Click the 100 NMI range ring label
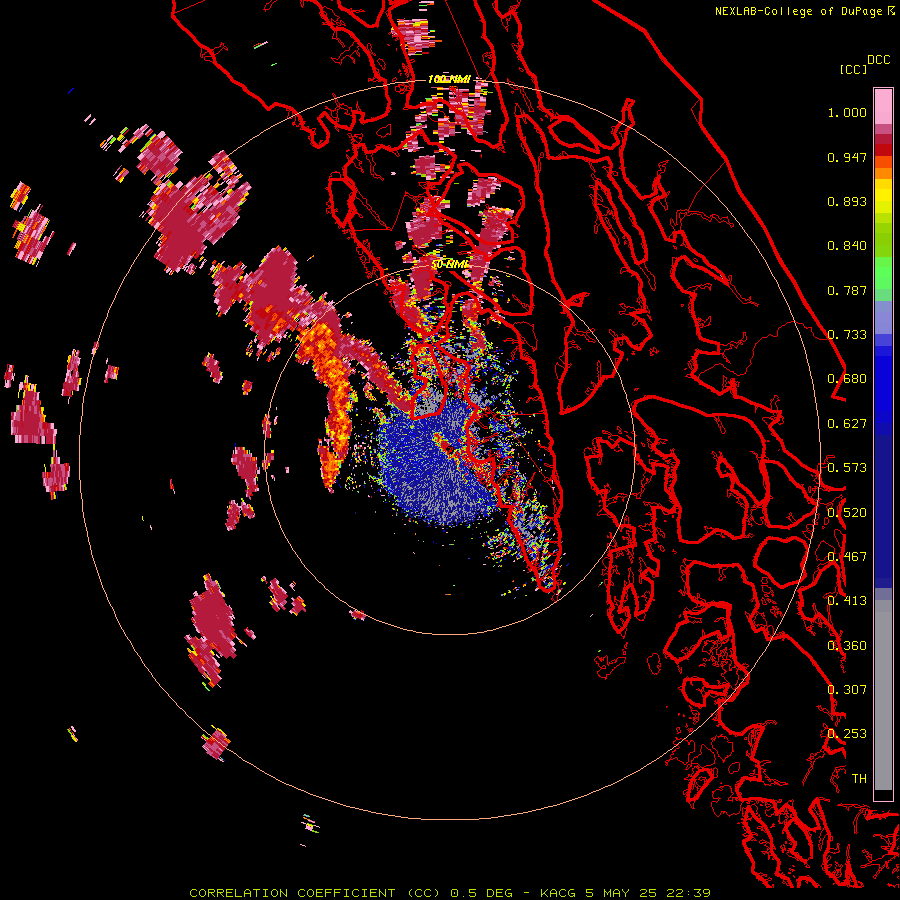 point(449,79)
